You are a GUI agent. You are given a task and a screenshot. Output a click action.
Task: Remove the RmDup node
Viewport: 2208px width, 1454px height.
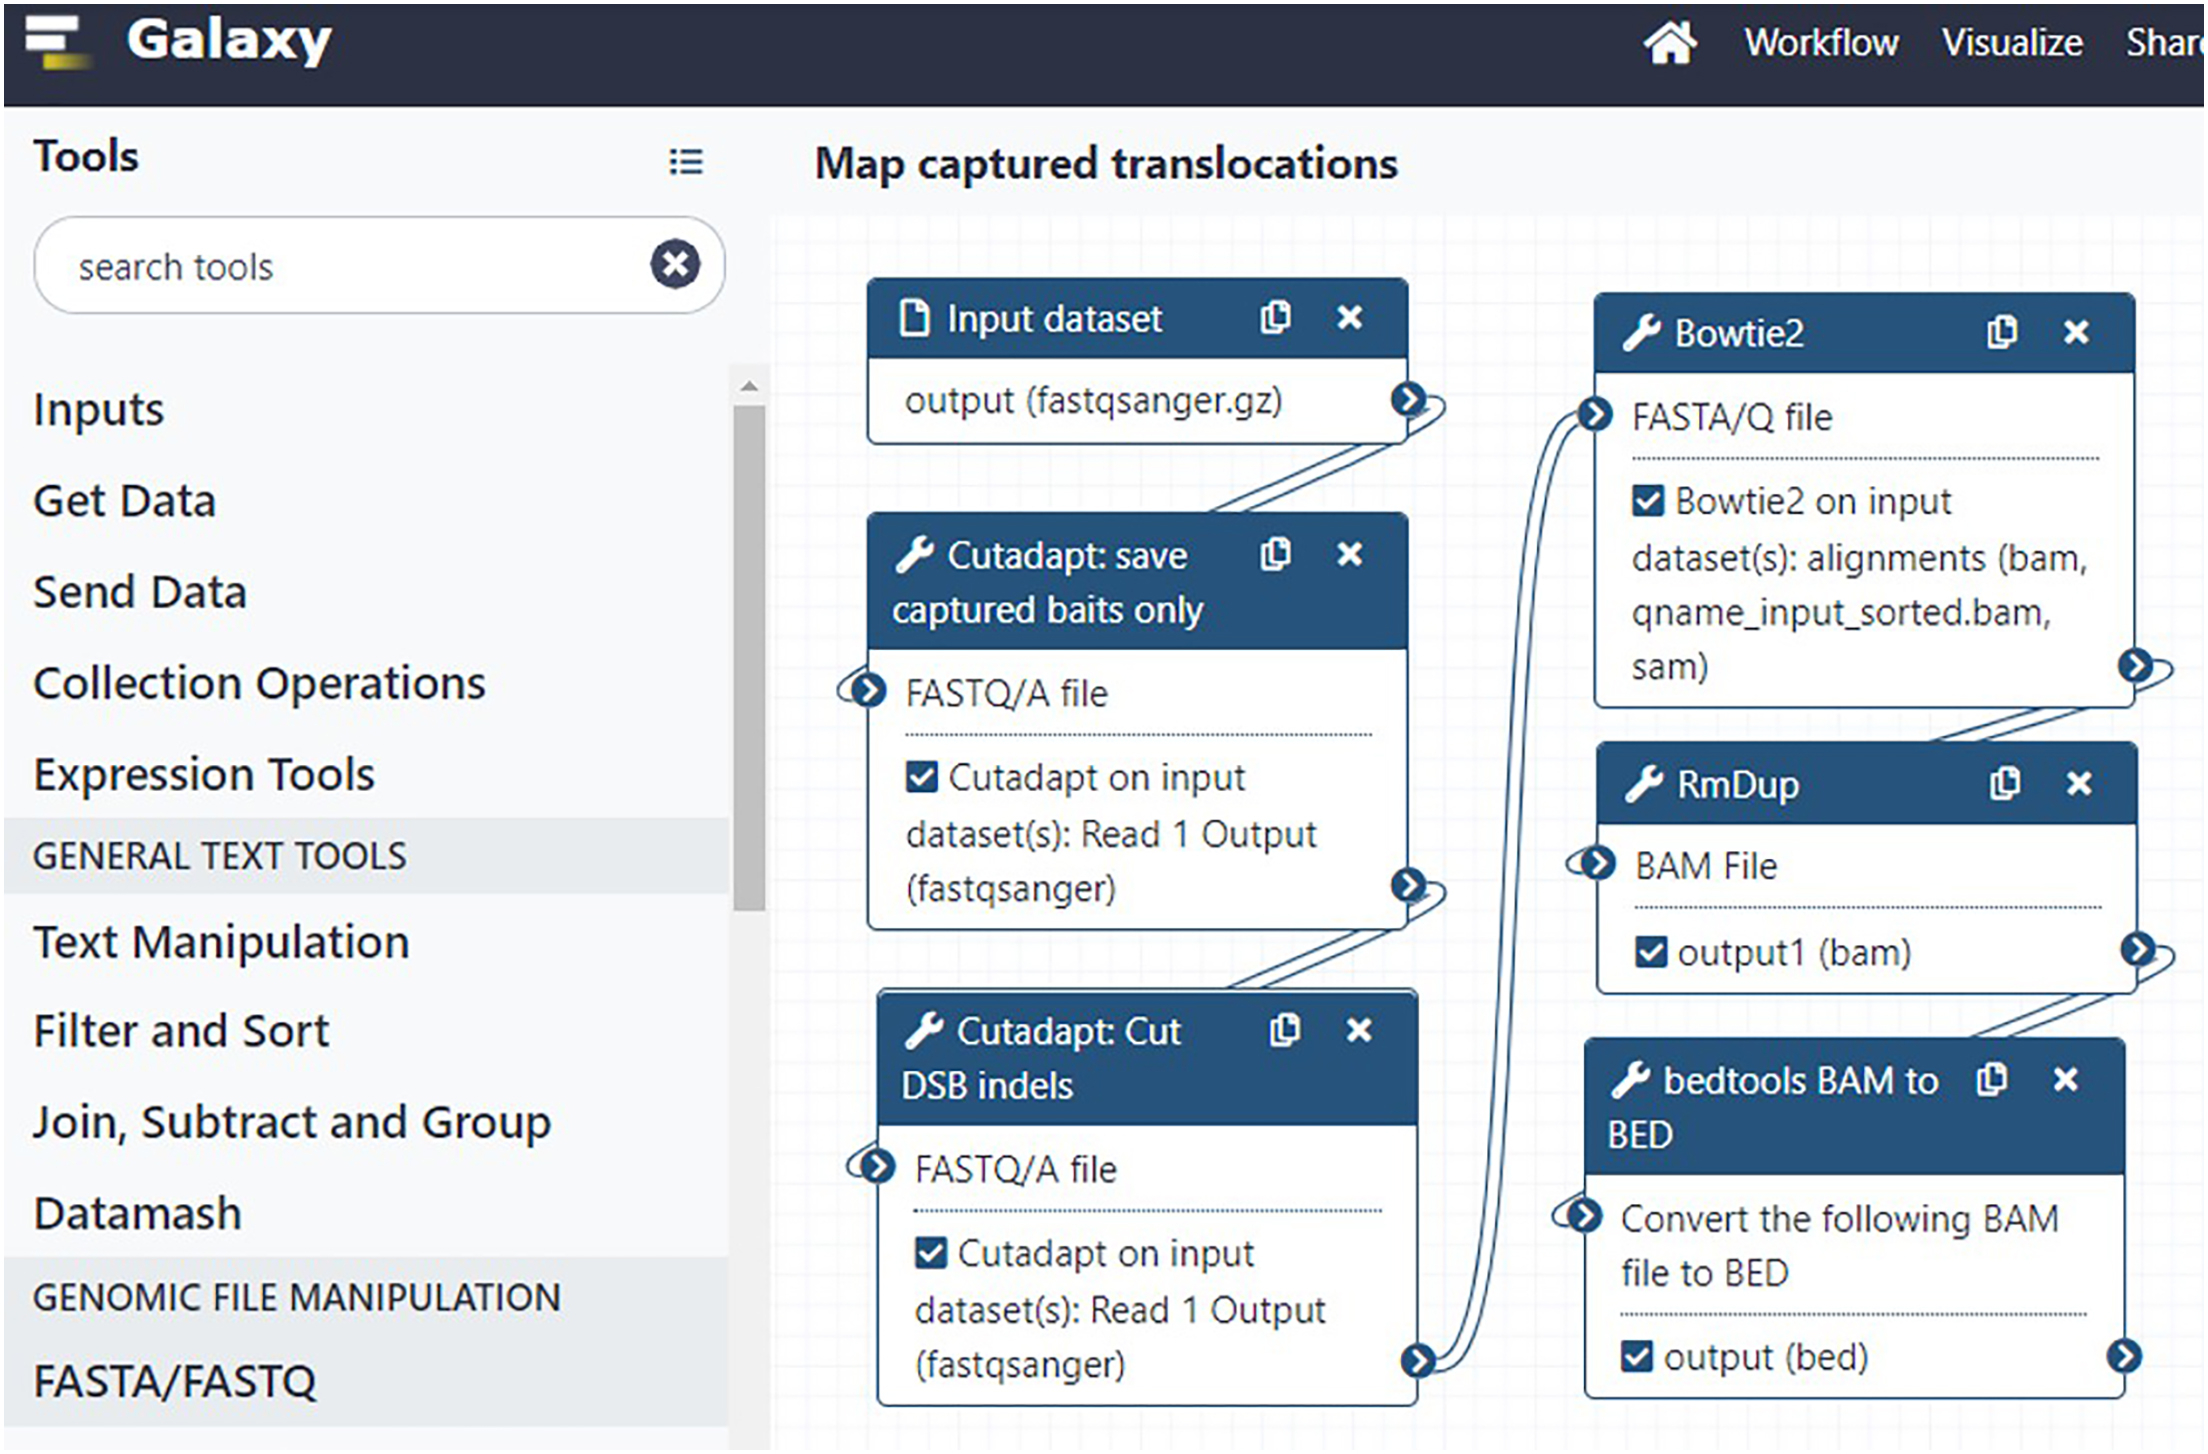(x=2079, y=783)
